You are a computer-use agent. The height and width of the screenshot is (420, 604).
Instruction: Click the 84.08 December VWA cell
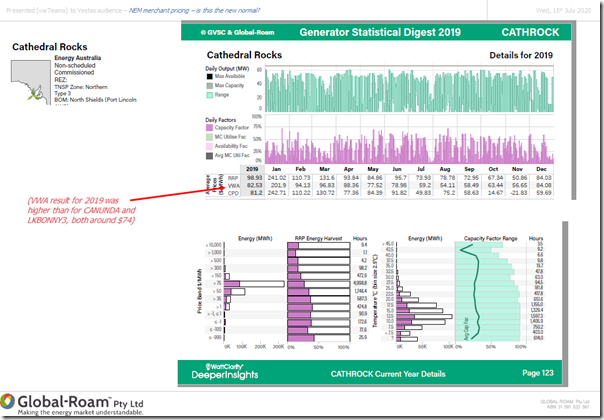pyautogui.click(x=544, y=185)
